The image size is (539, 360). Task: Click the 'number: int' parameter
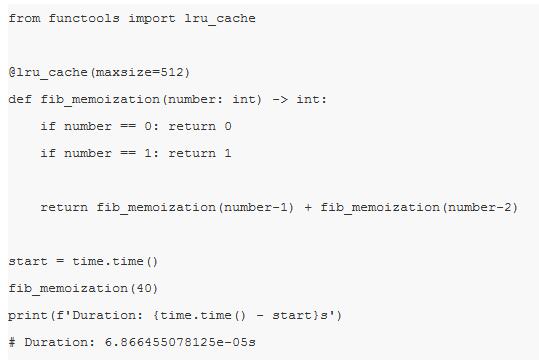212,99
